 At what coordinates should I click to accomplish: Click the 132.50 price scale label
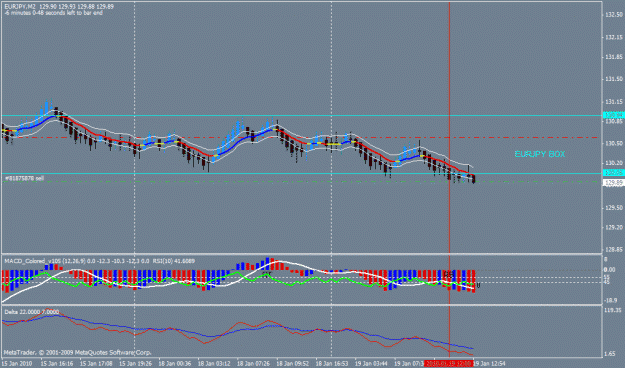coord(614,15)
